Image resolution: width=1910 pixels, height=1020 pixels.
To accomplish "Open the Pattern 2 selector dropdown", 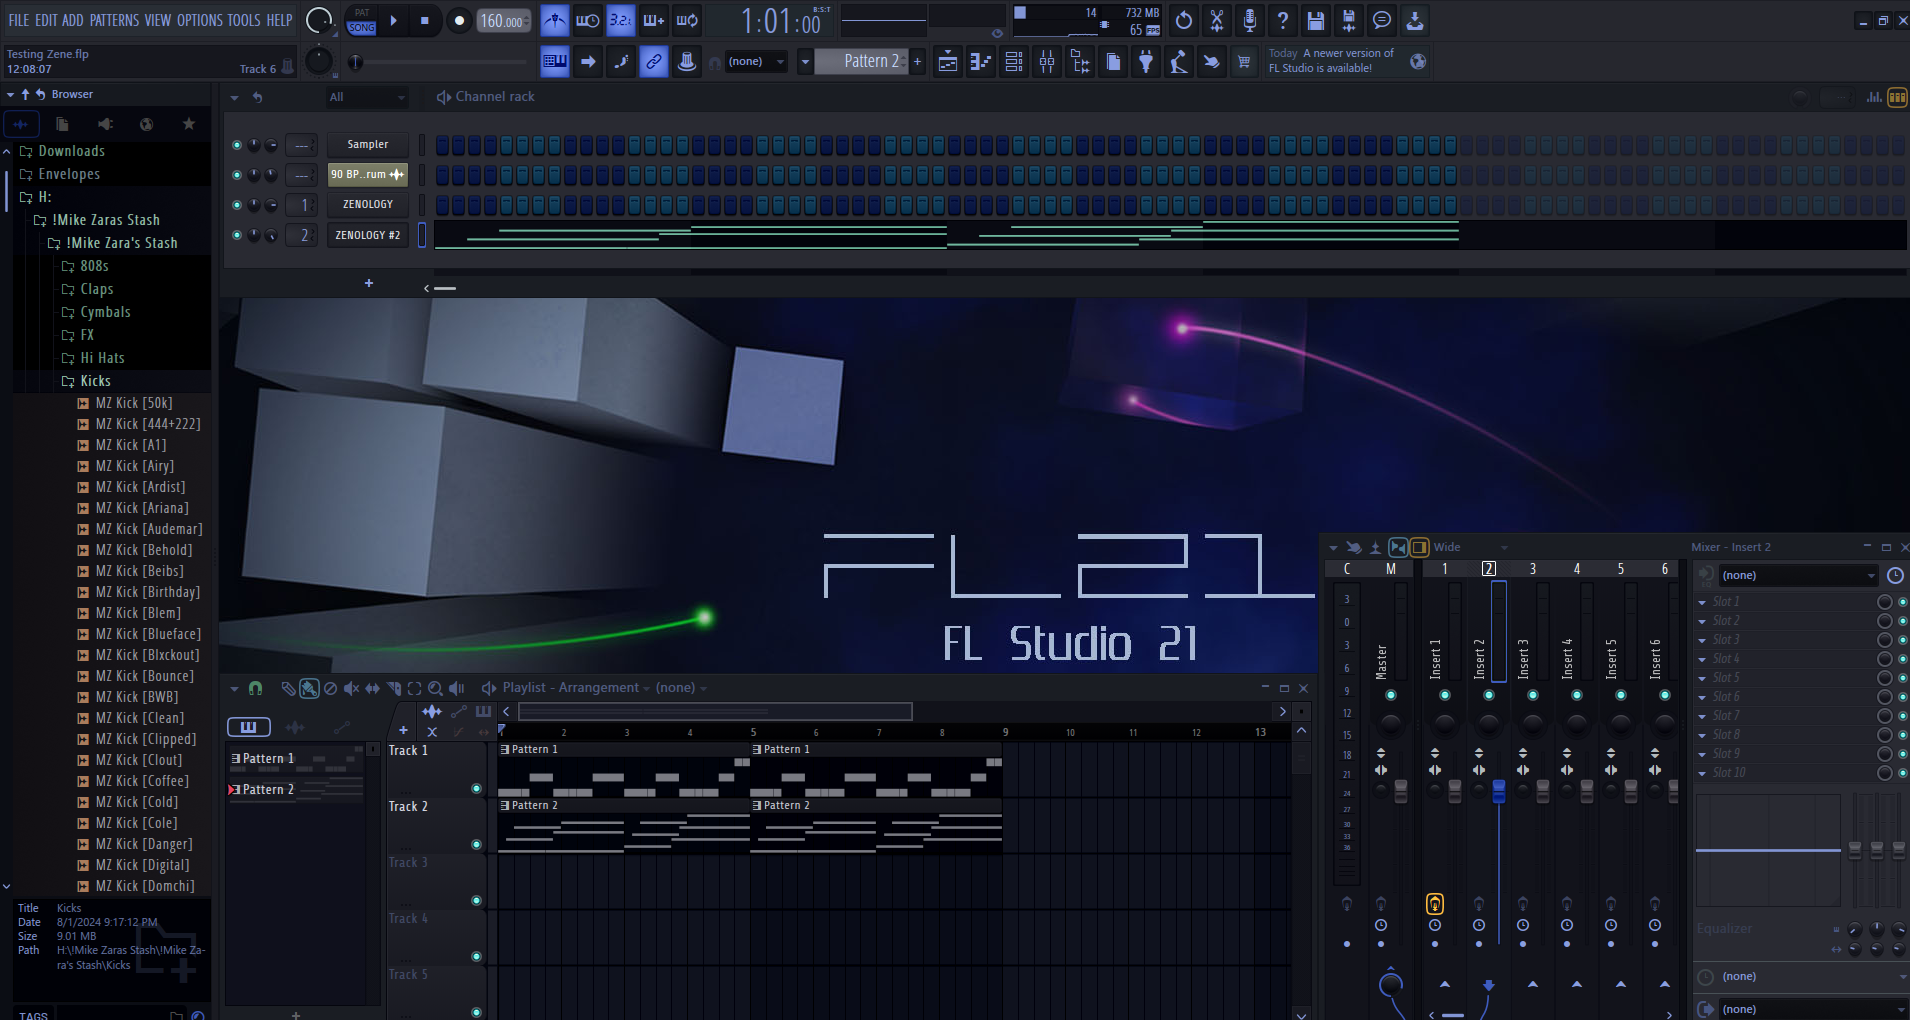I will click(x=805, y=62).
